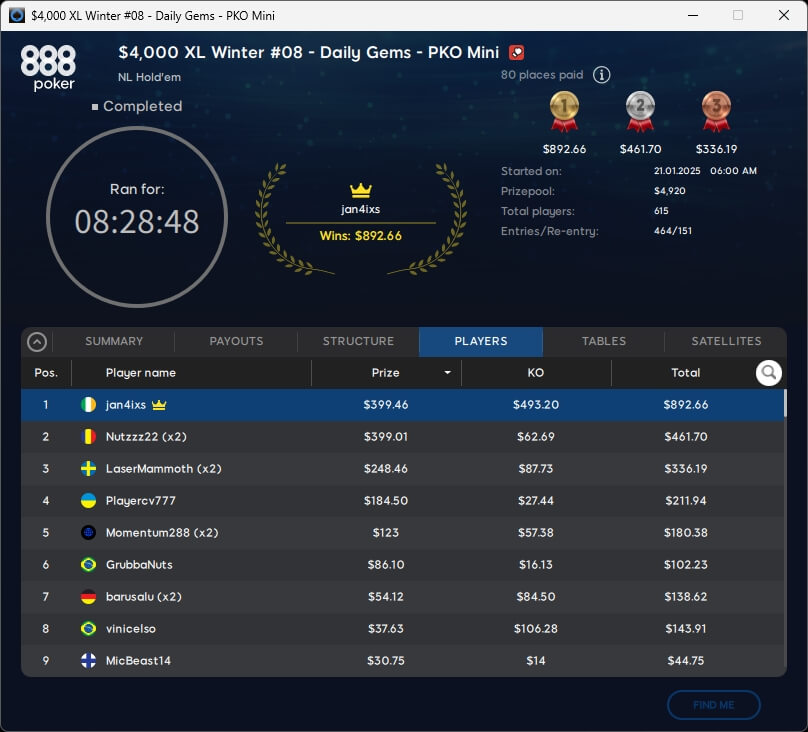Click the Ukrainian flag beside Playercv777
This screenshot has width=808, height=732.
tap(89, 500)
